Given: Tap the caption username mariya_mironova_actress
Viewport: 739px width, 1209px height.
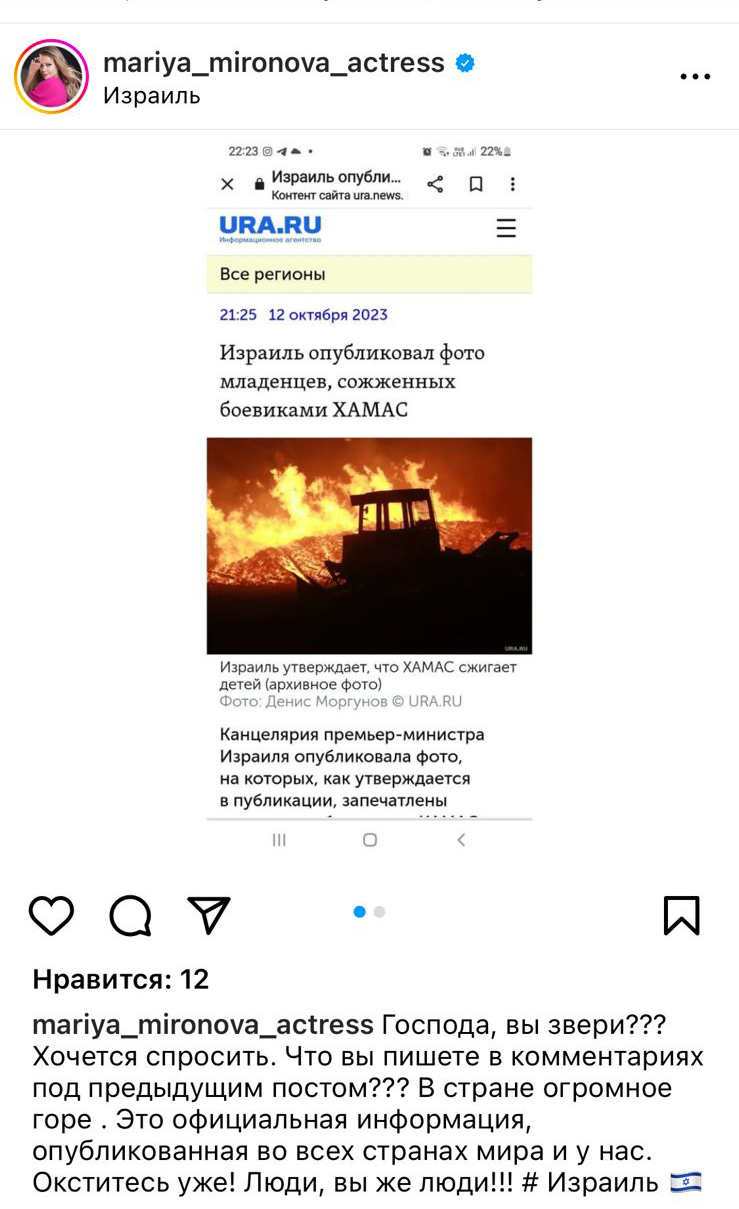Looking at the screenshot, I should tap(203, 1025).
